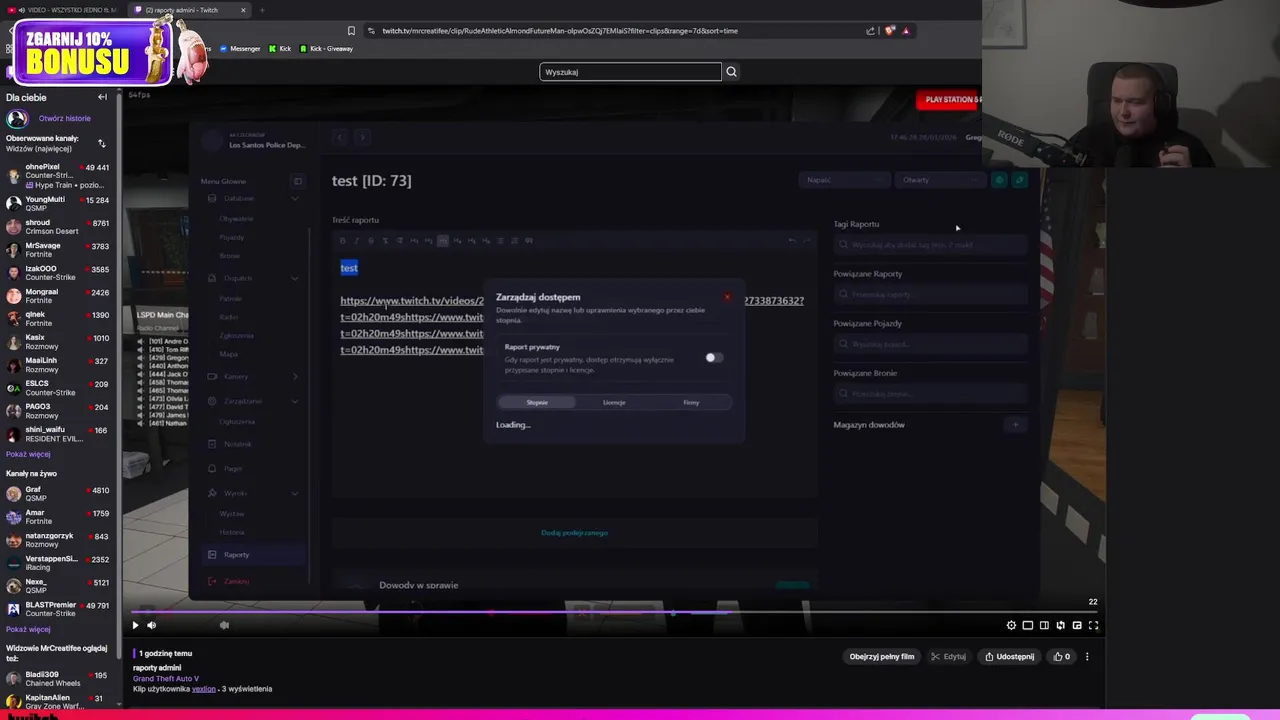1280x720 pixels.
Task: Click the first green icon beside Otwarty
Action: [998, 180]
